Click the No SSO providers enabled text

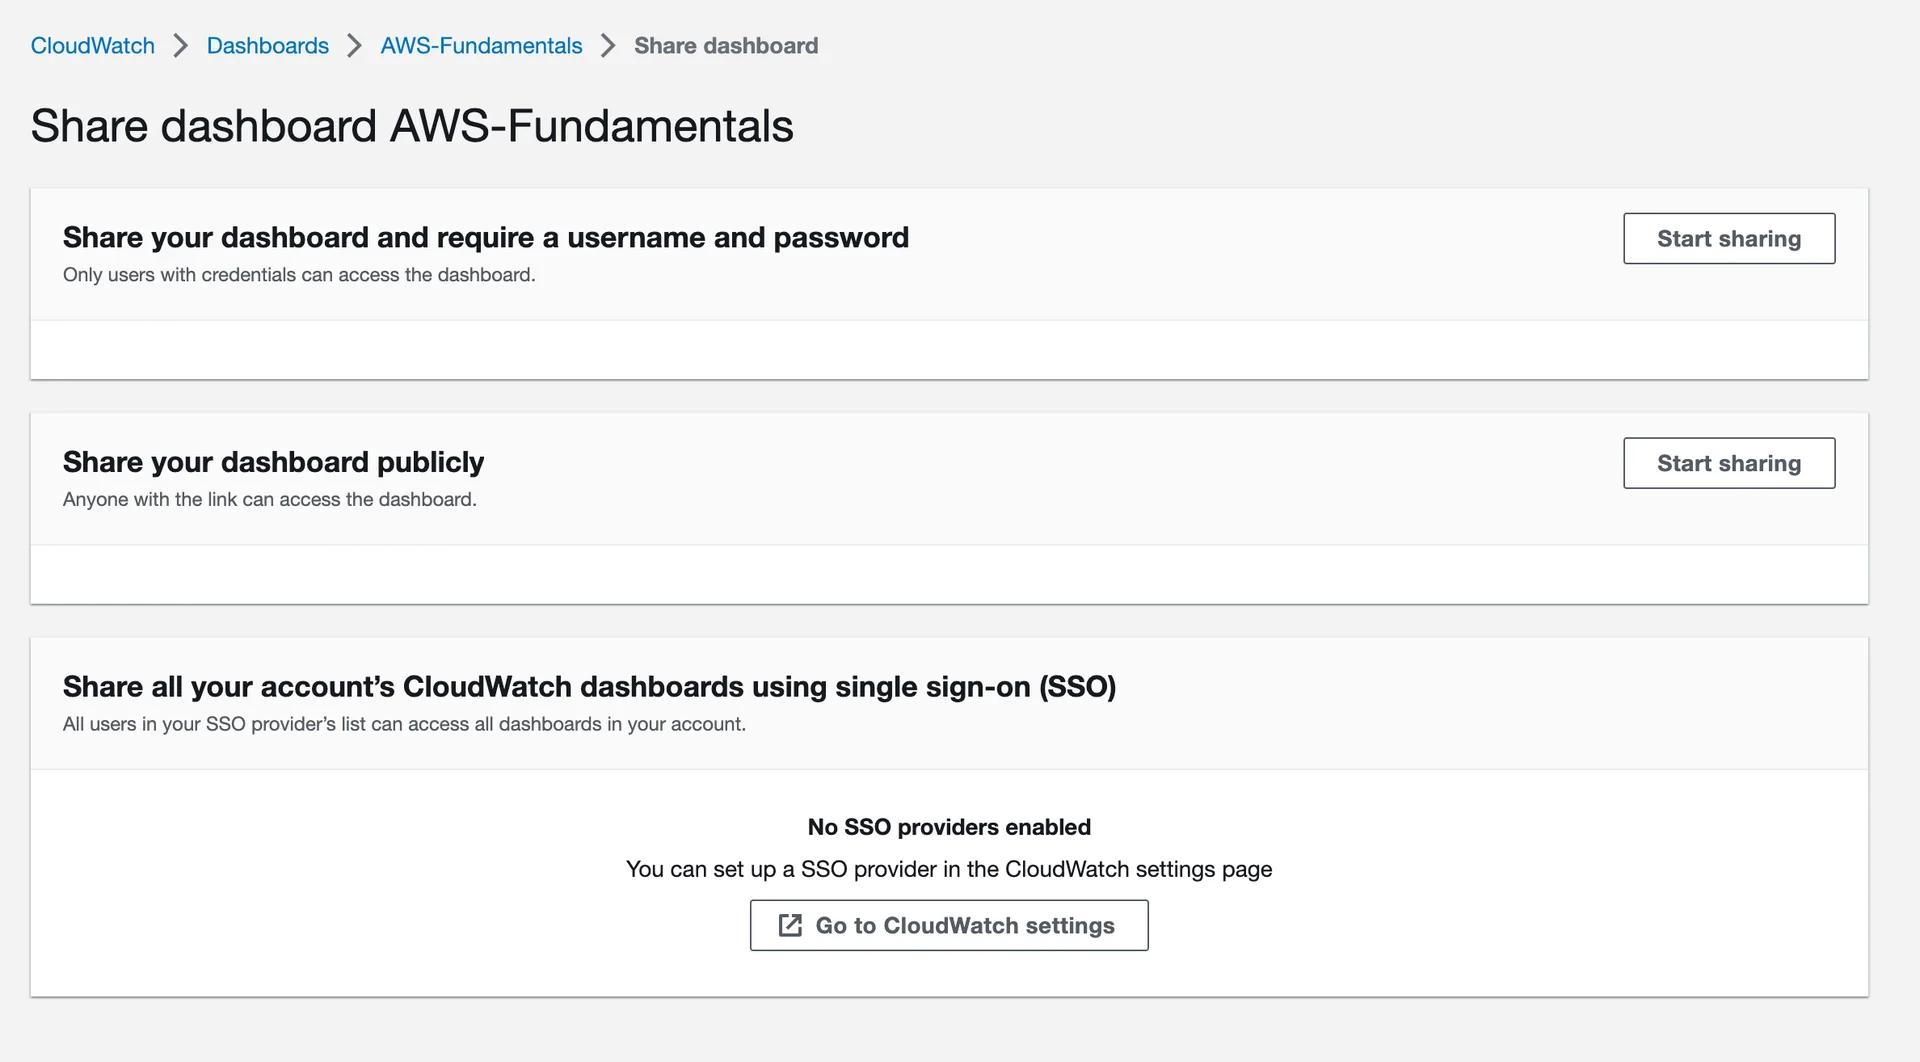(949, 827)
